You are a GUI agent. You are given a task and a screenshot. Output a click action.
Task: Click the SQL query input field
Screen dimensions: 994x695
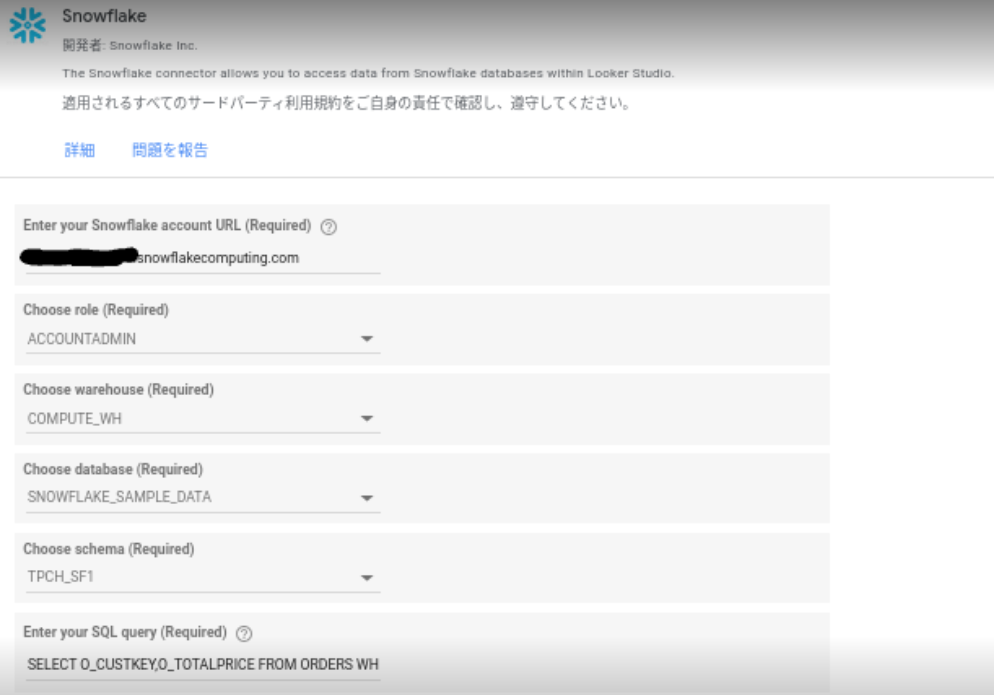pos(203,665)
